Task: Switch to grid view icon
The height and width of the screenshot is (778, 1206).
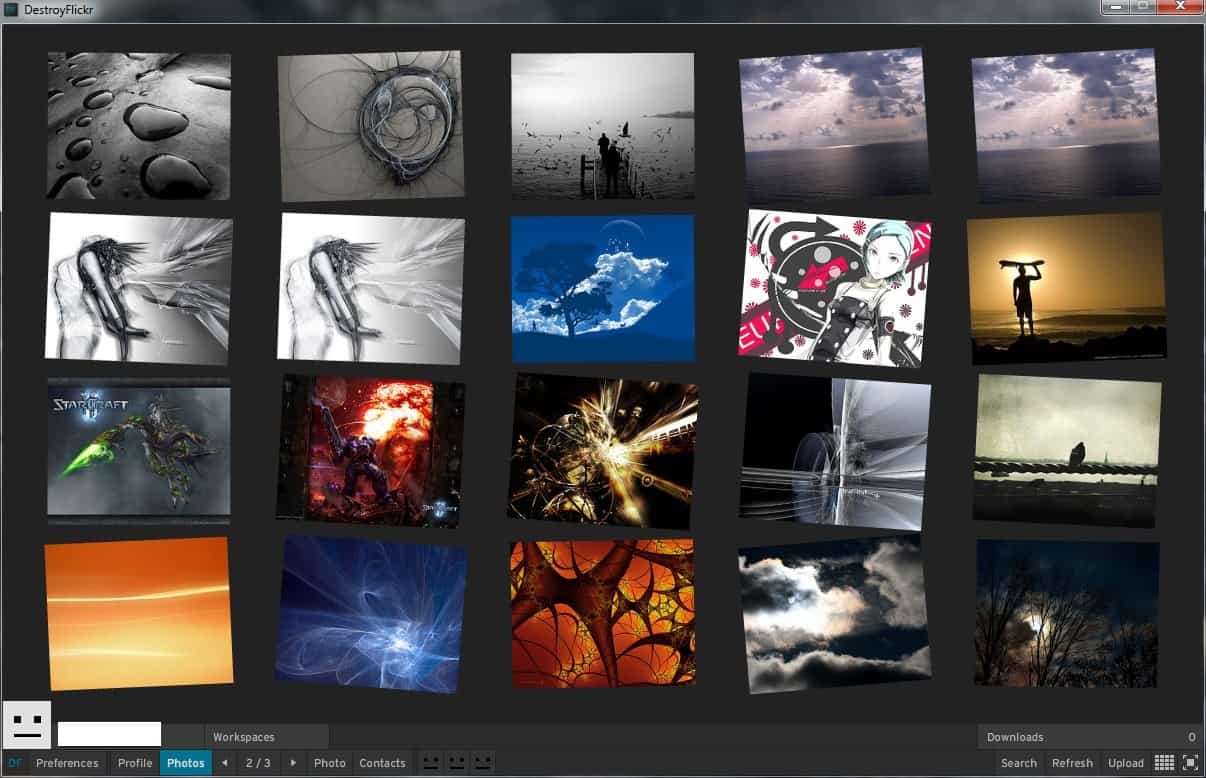Action: coord(1164,763)
